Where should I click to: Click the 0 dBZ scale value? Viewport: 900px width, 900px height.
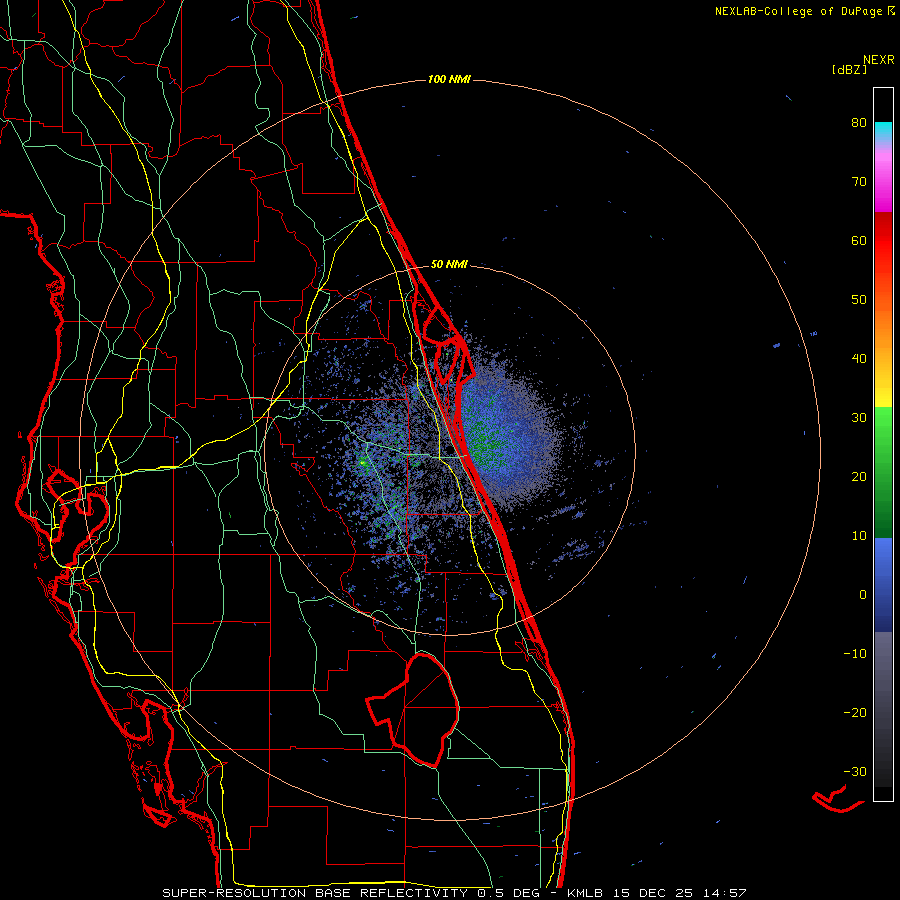[863, 595]
